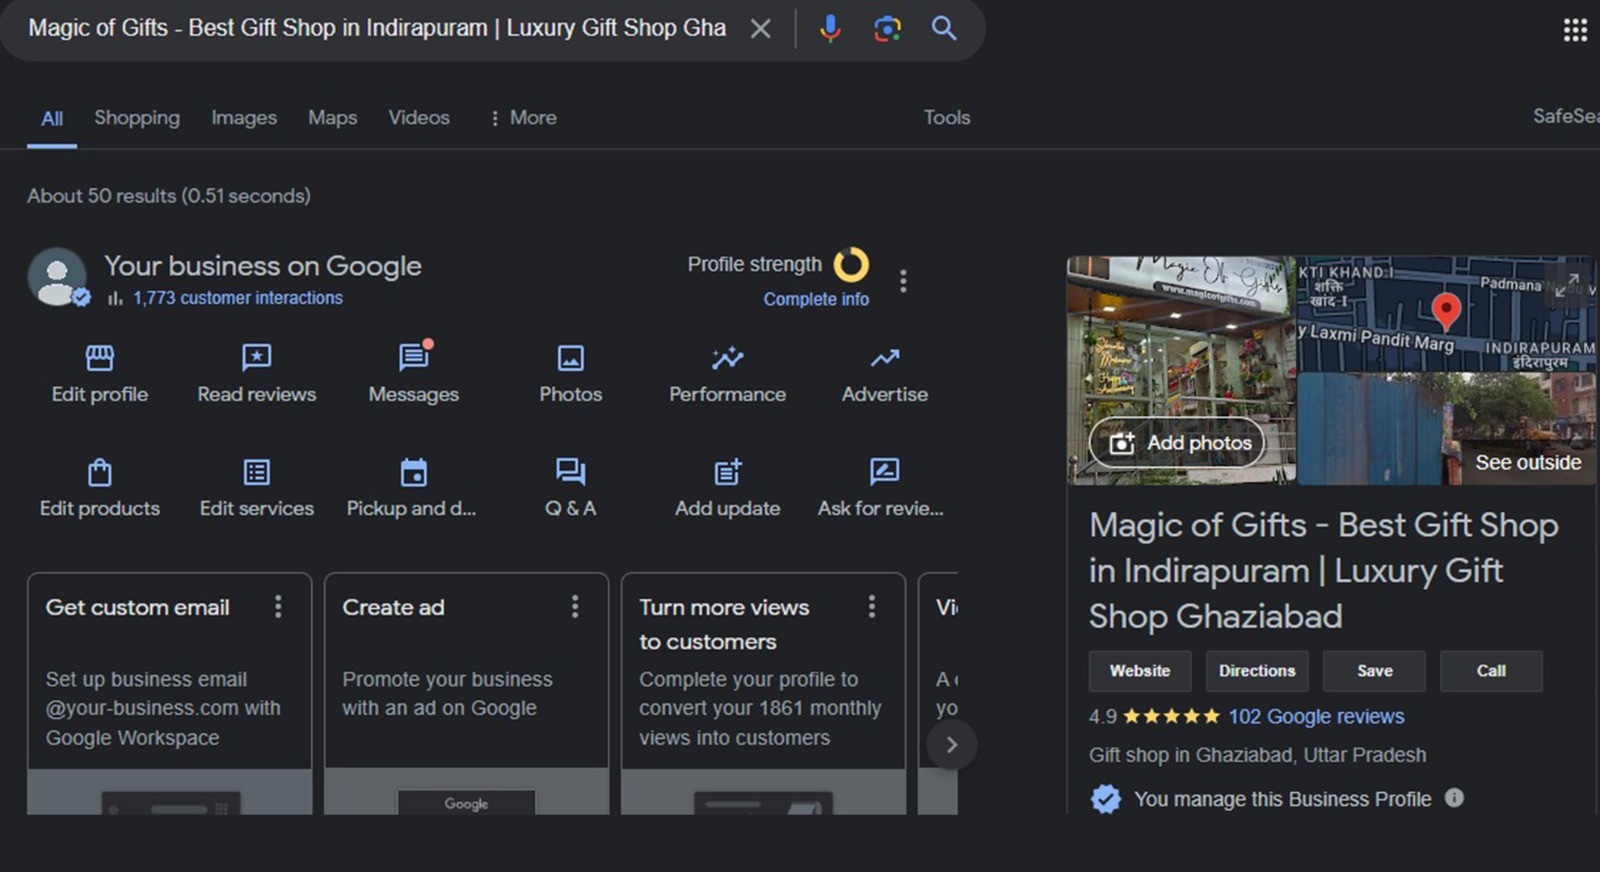Click the Advertise trend arrow icon
This screenshot has height=872, width=1600.
click(x=884, y=358)
